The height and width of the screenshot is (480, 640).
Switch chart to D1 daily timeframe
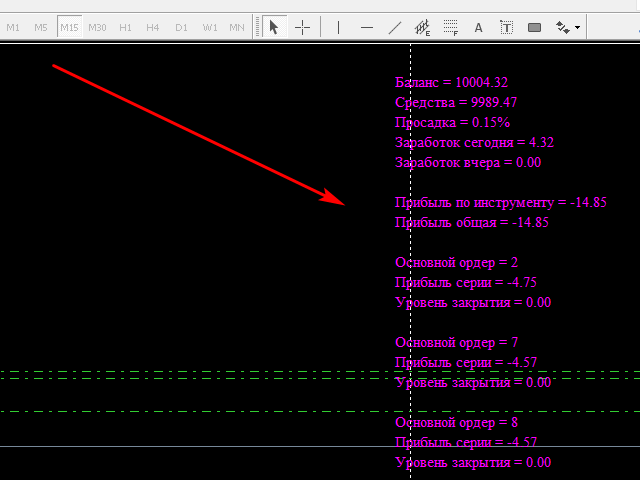pyautogui.click(x=181, y=27)
